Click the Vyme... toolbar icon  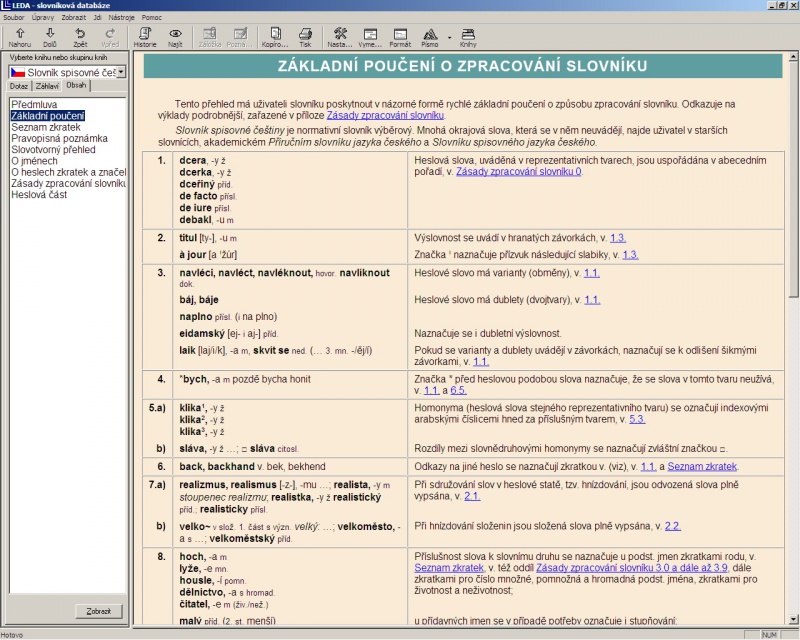tap(370, 37)
